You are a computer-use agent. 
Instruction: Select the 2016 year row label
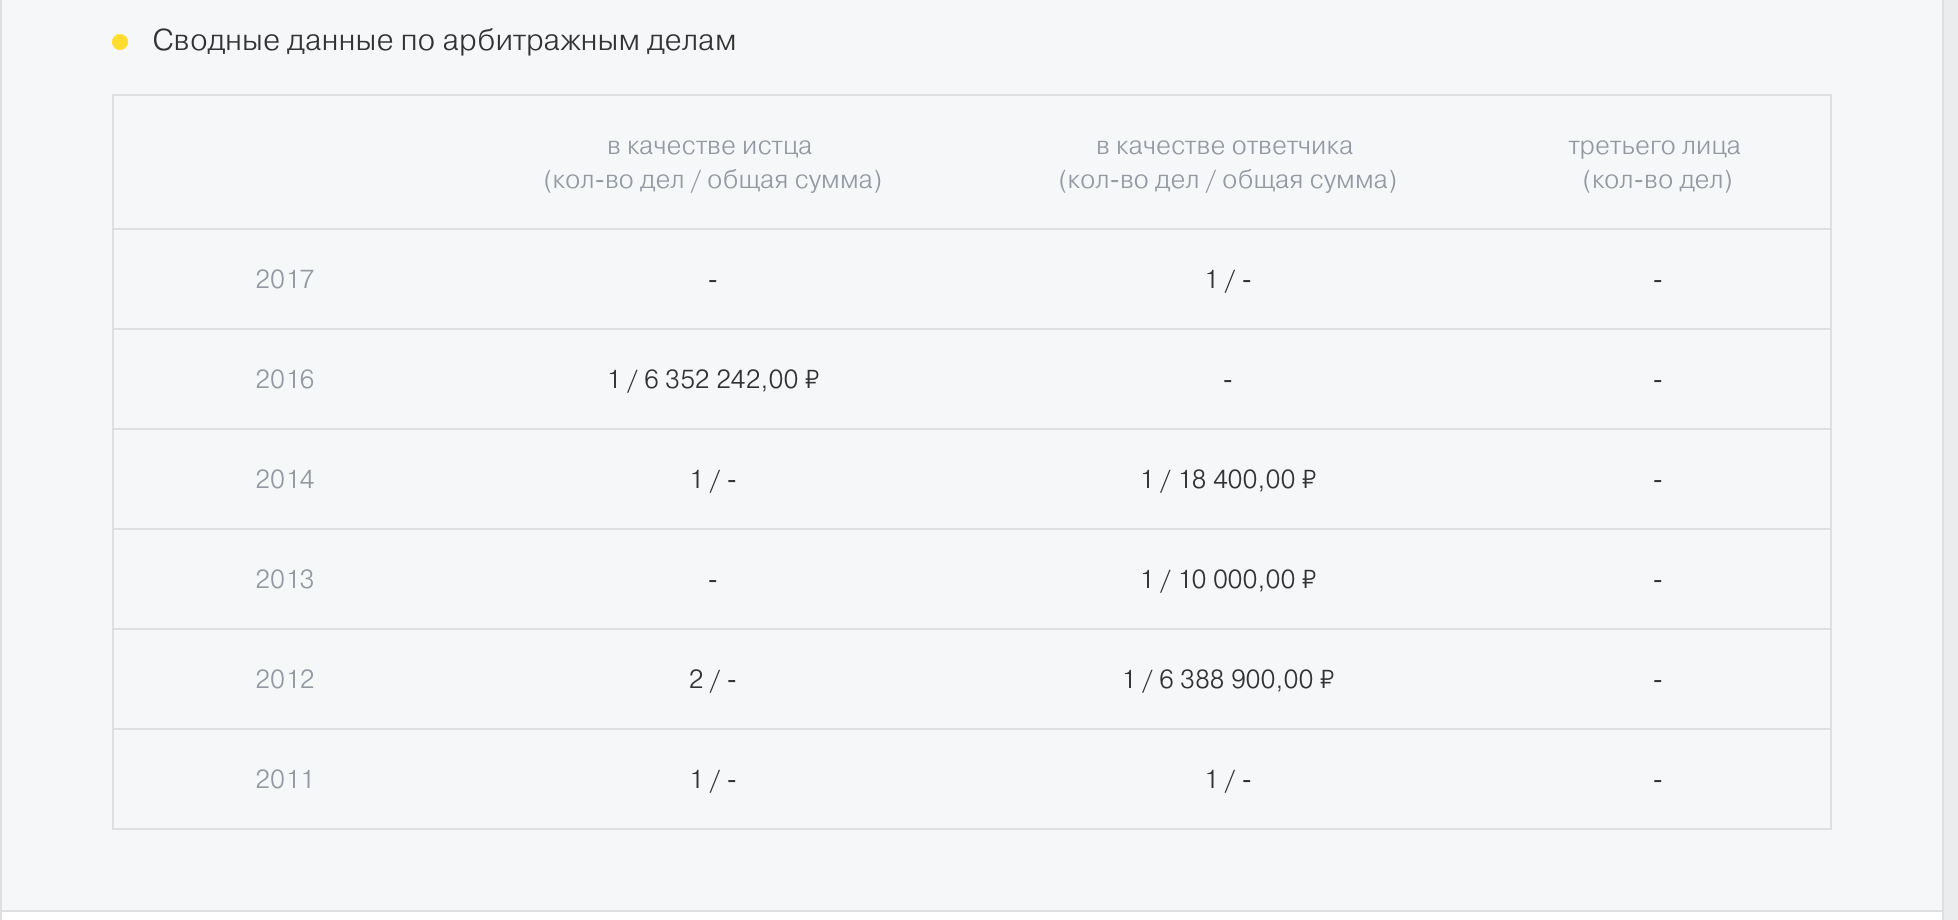click(x=284, y=379)
